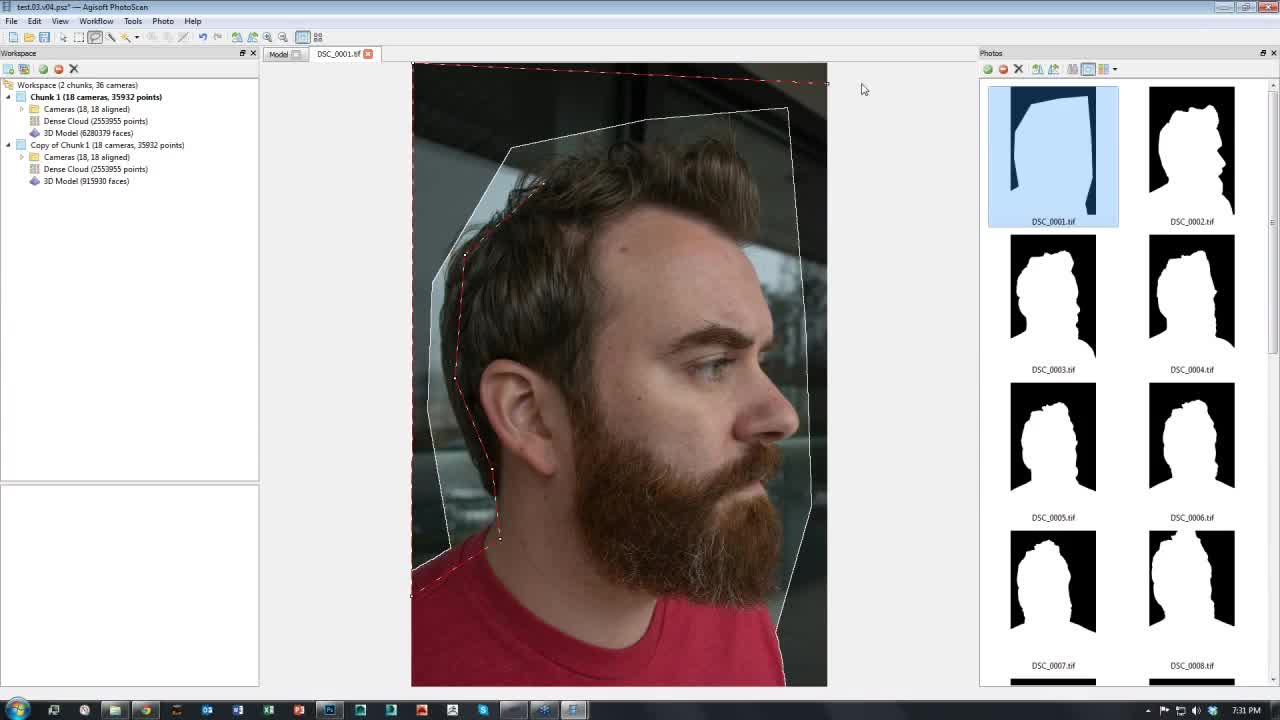Float the Workspace panel
This screenshot has width=1280, height=720.
(242, 53)
